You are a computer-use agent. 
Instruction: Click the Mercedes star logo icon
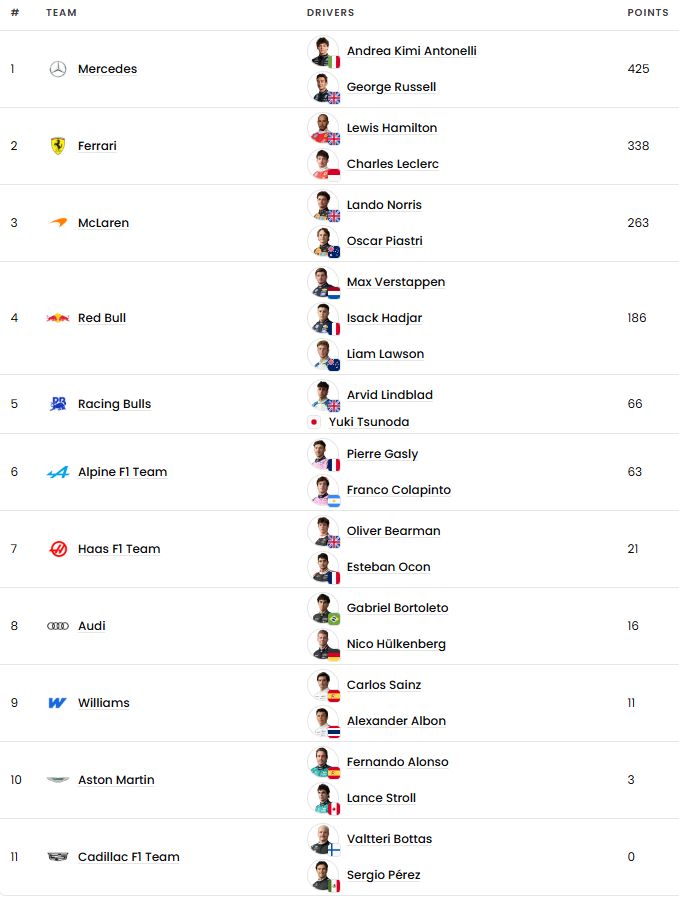[58, 69]
